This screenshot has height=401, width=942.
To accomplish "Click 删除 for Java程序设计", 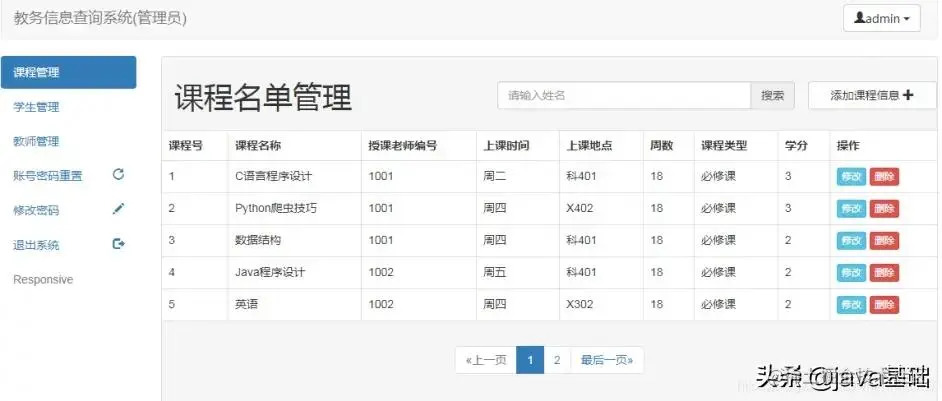I will pyautogui.click(x=884, y=273).
